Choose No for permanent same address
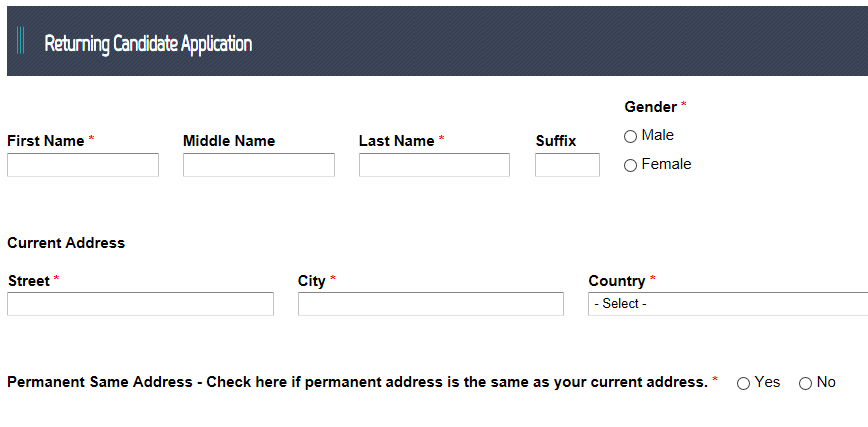The image size is (868, 427). coord(806,383)
